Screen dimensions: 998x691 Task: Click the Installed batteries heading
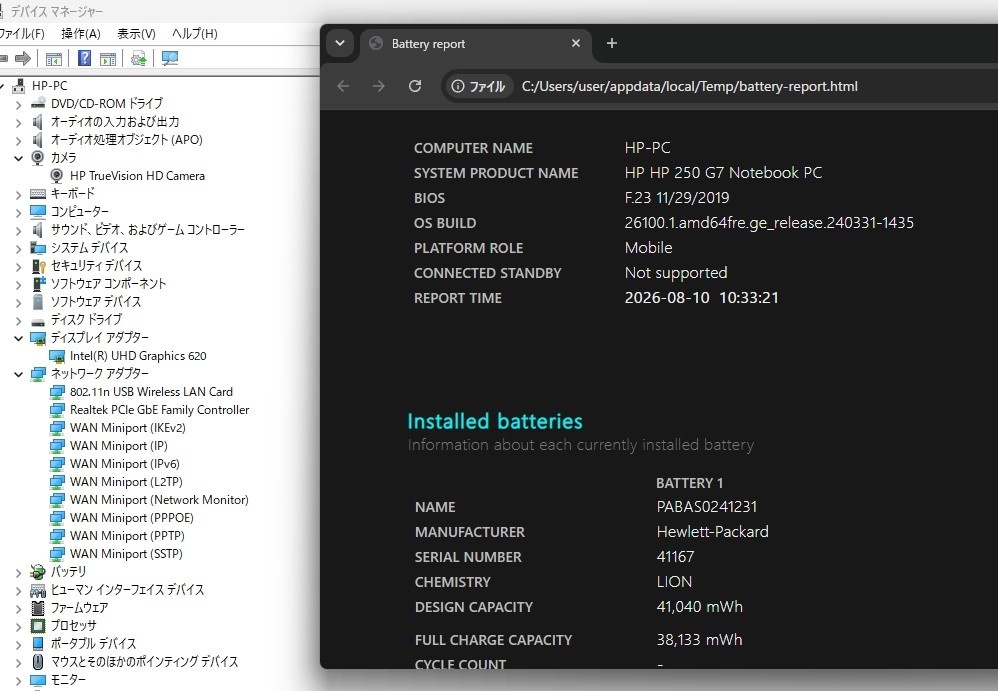(x=495, y=421)
